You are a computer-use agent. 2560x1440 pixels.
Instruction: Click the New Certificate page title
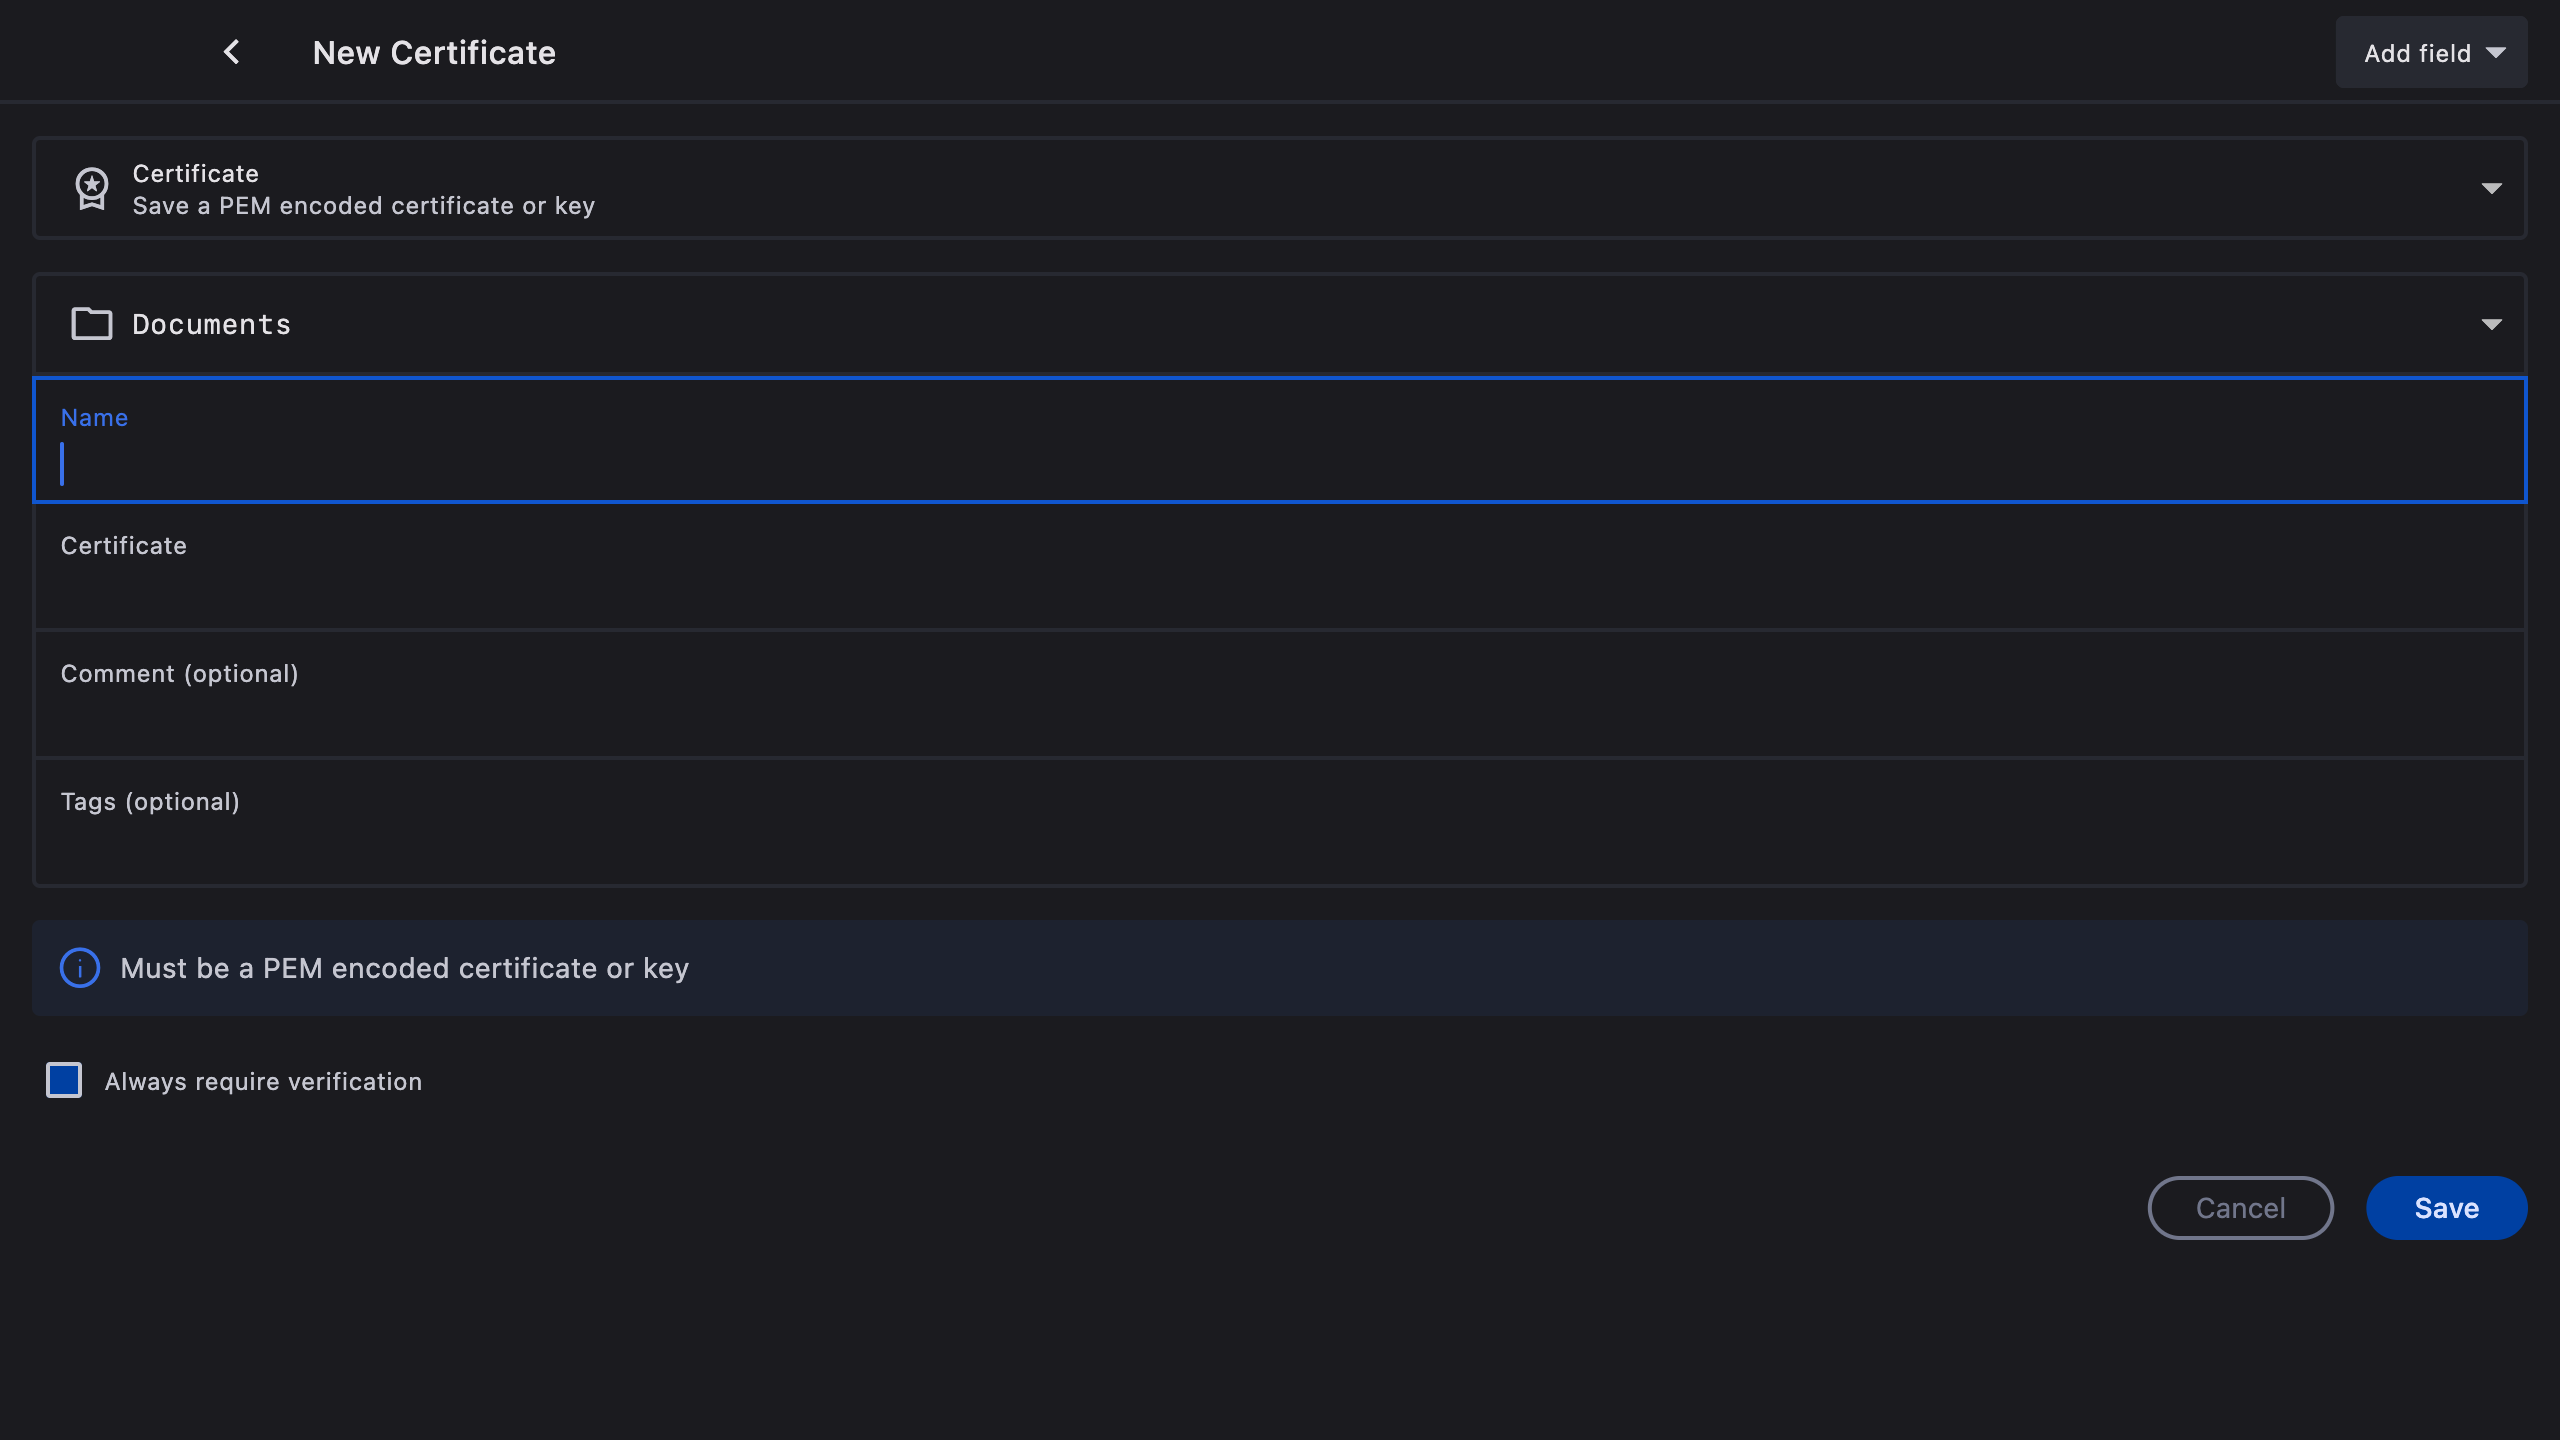coord(434,53)
